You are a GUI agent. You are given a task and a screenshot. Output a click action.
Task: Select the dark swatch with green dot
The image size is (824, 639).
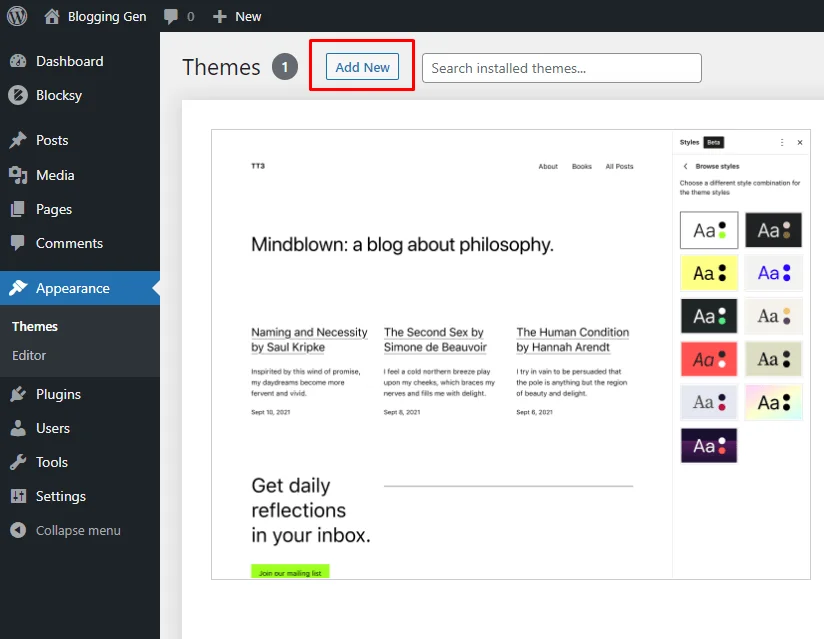click(709, 316)
